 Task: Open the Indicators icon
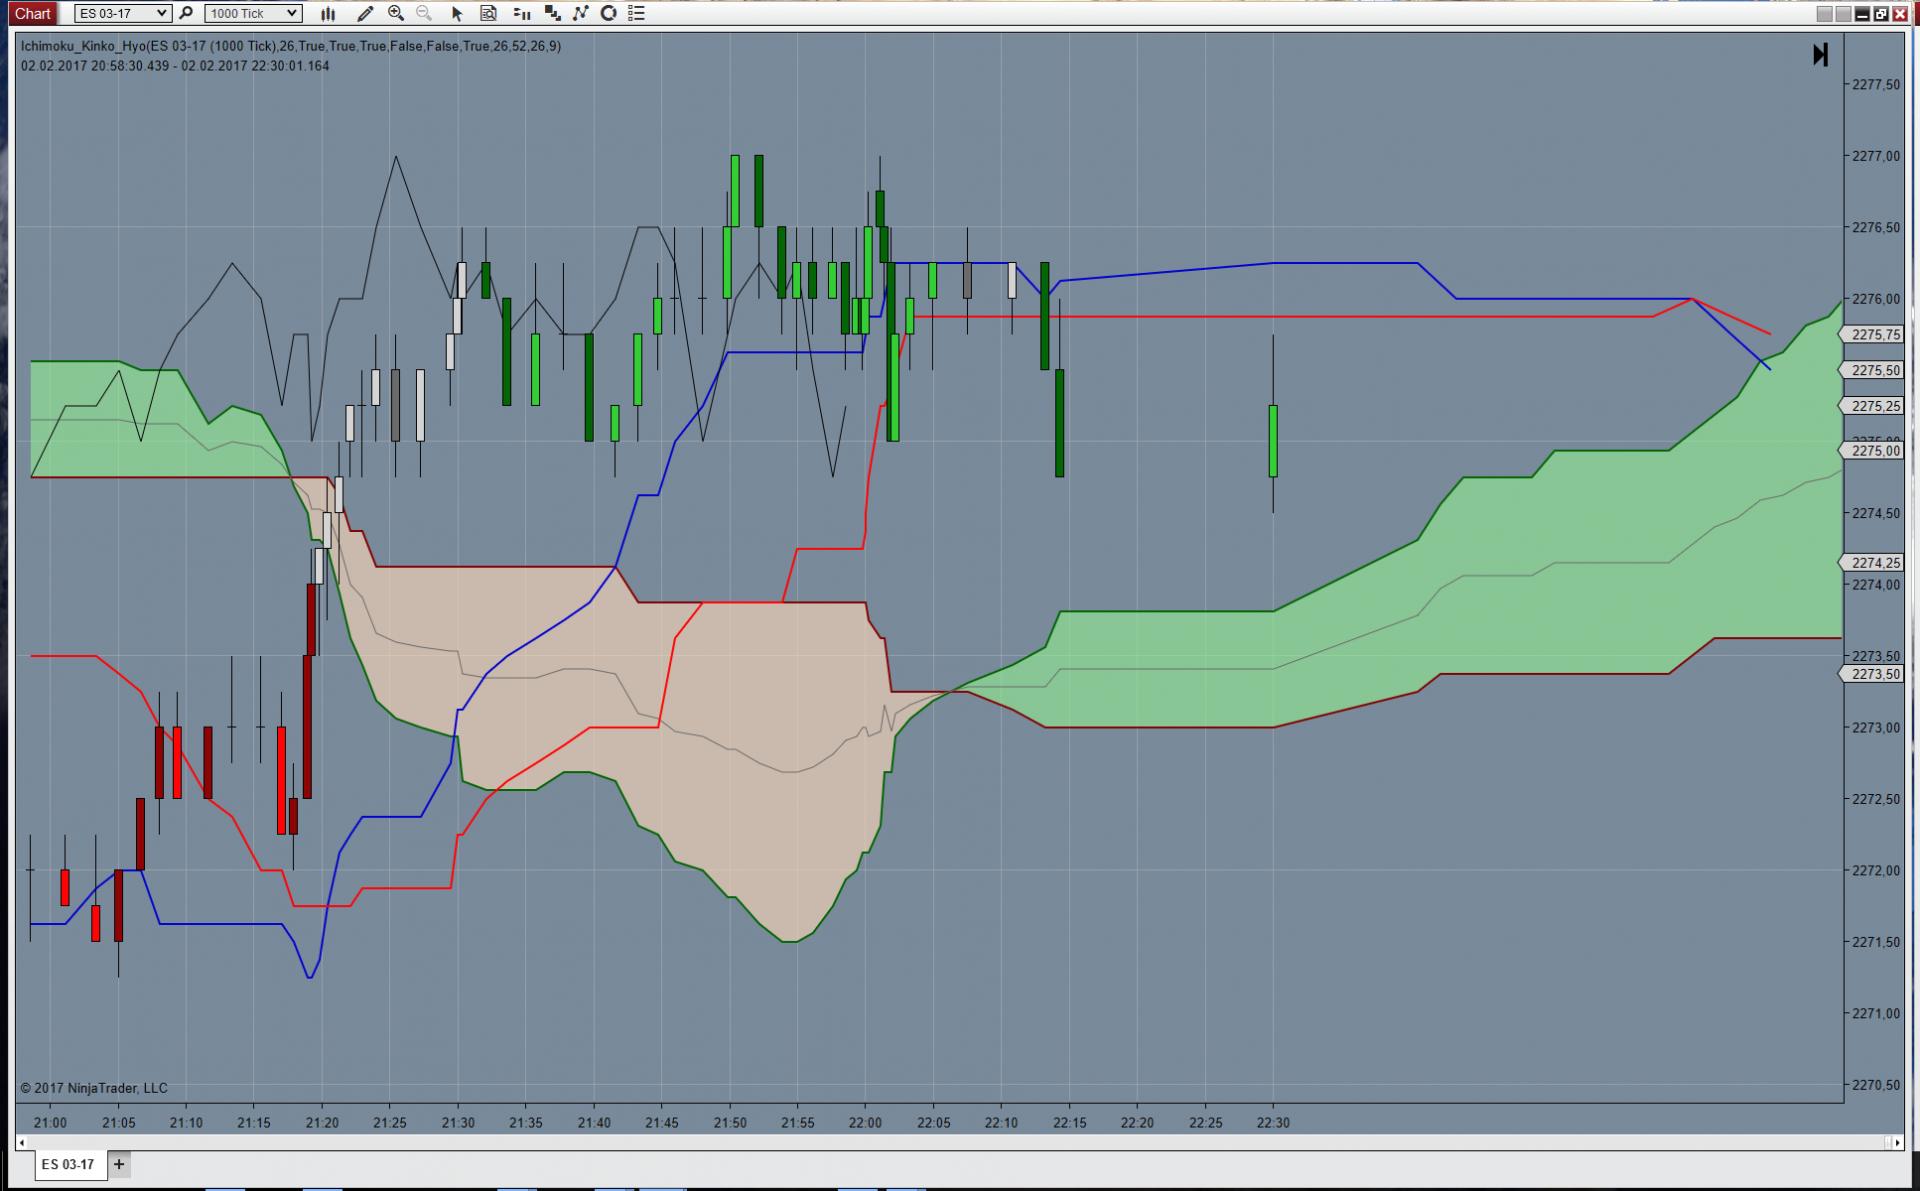click(580, 13)
